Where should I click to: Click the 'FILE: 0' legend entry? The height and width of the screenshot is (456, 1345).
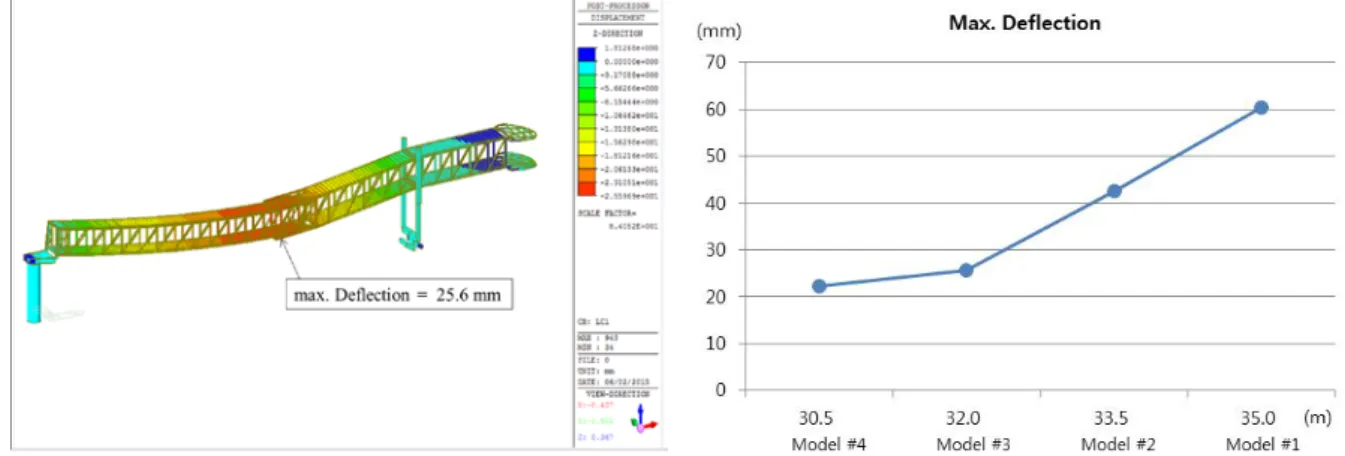click(593, 360)
